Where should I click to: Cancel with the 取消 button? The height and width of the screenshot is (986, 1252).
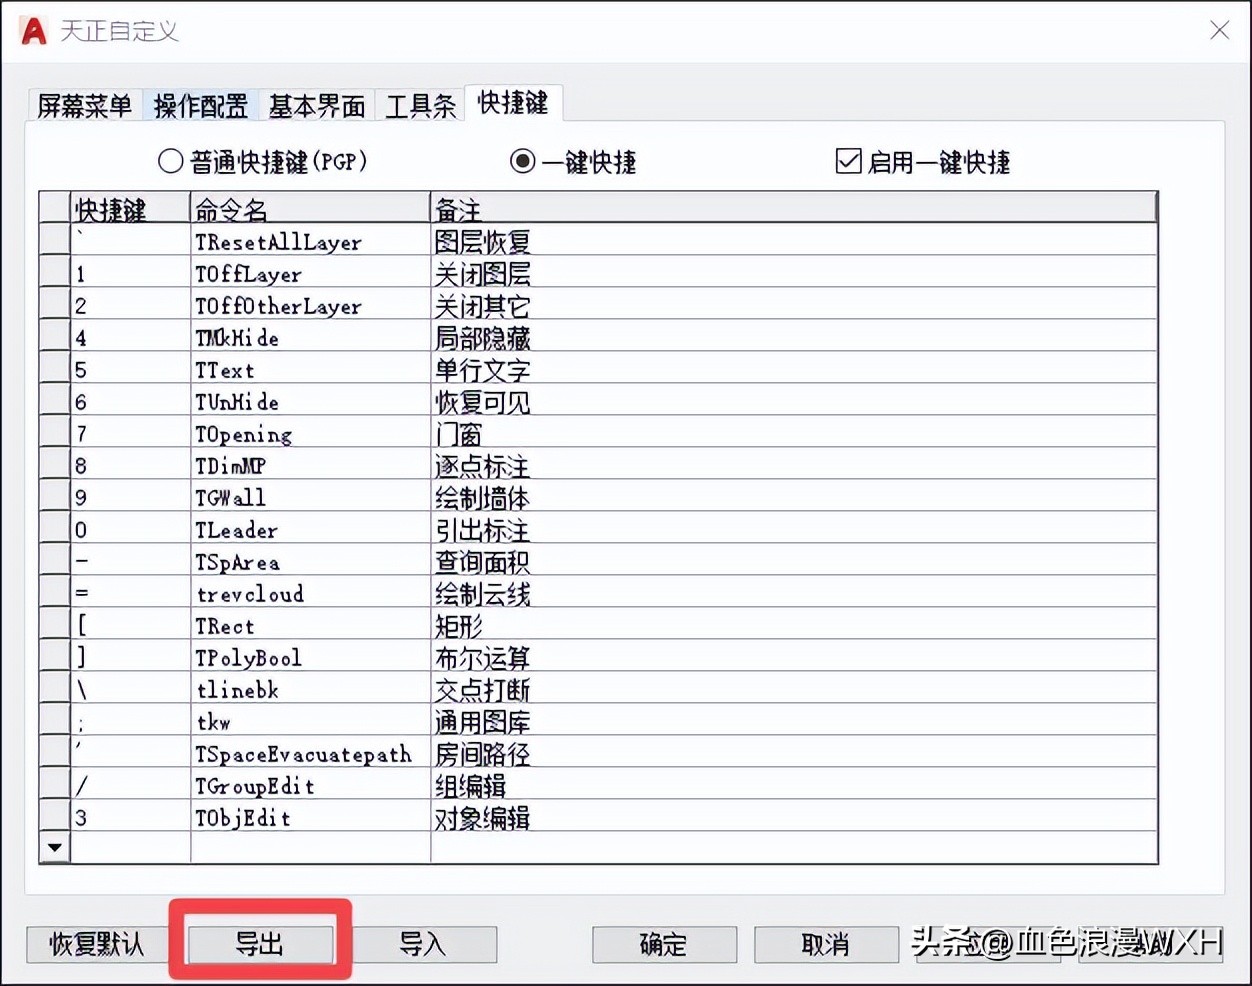[826, 944]
